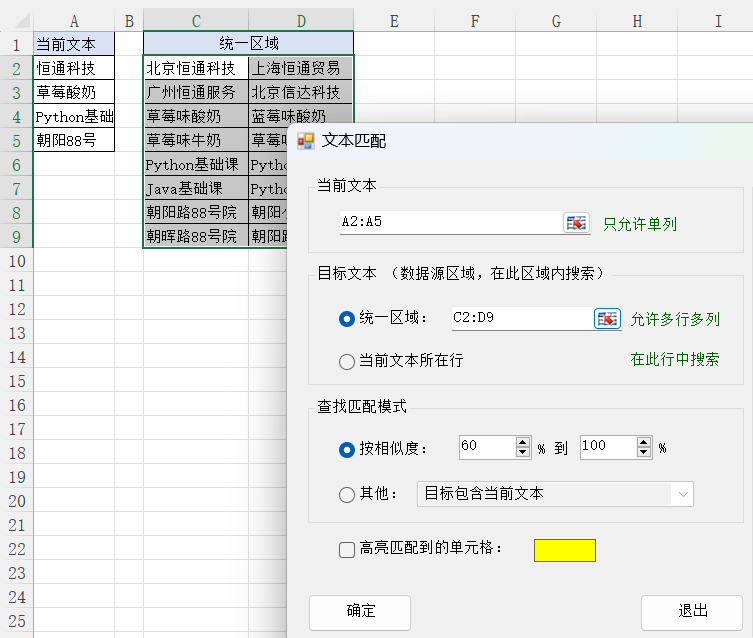This screenshot has width=753, height=638.
Task: Increase the minimum similarity 60 value
Action: pyautogui.click(x=522, y=442)
